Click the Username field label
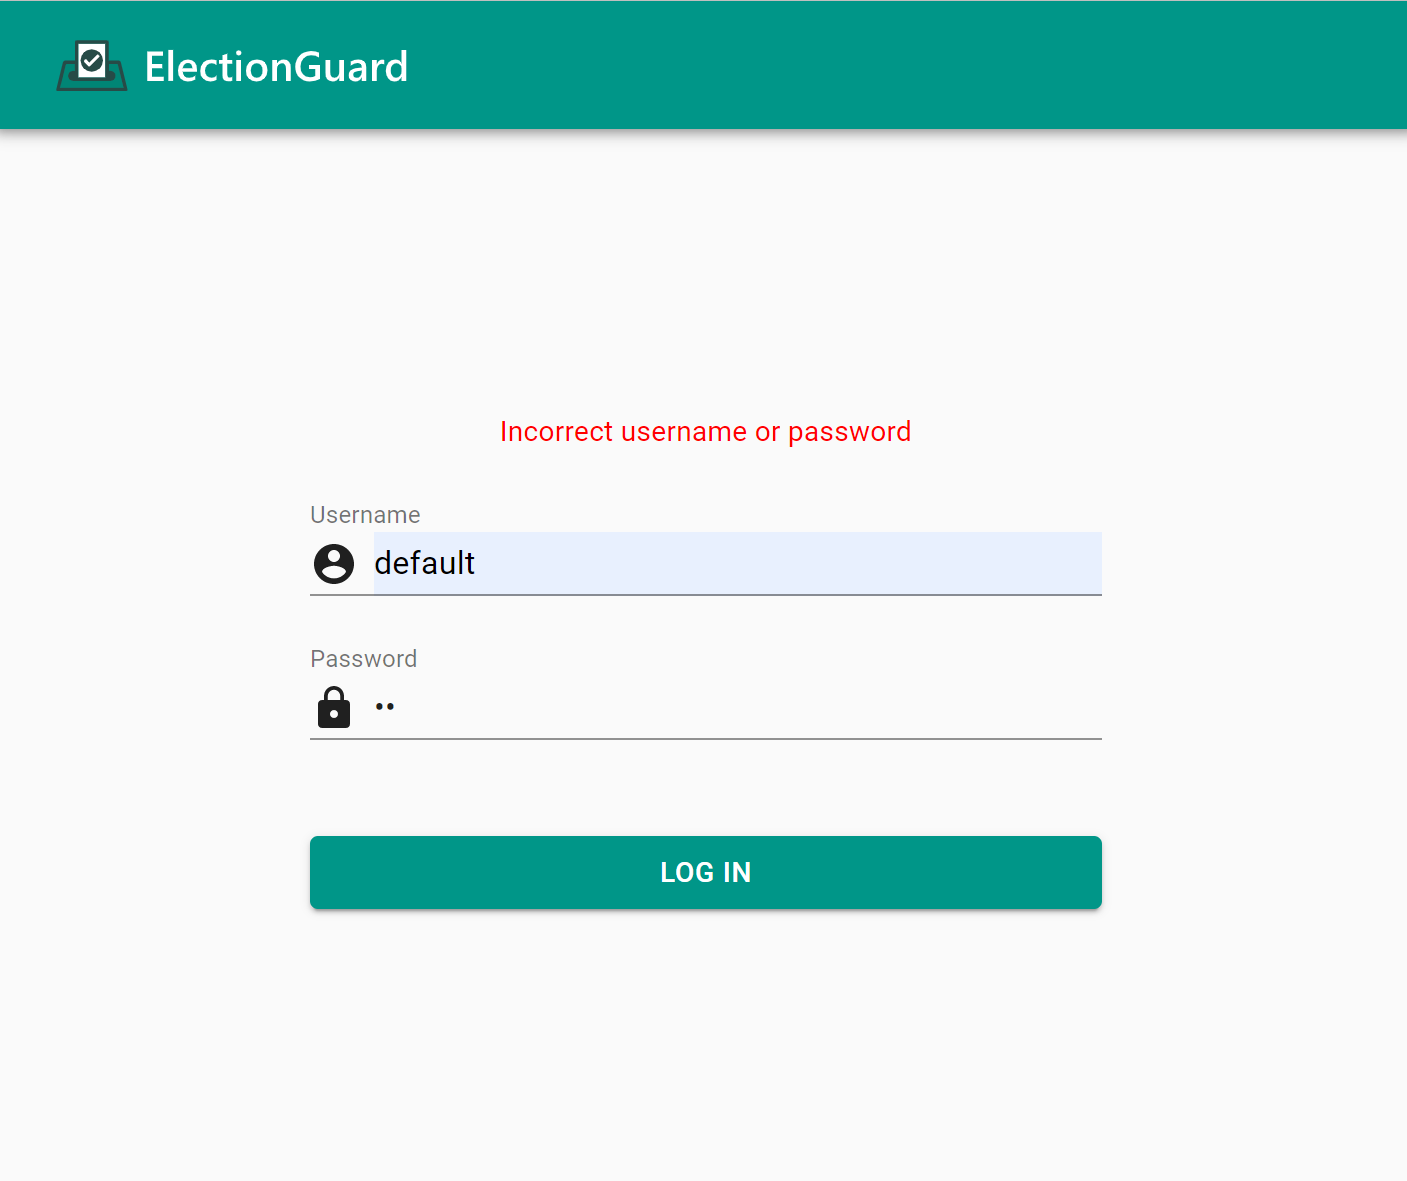The width and height of the screenshot is (1407, 1181). click(x=365, y=514)
